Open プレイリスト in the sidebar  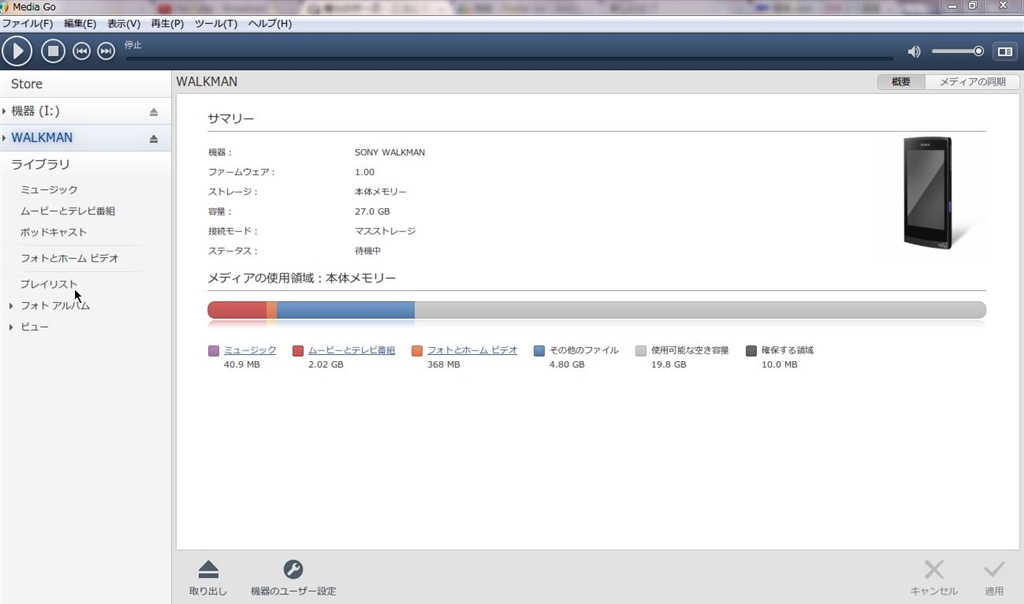tap(49, 285)
